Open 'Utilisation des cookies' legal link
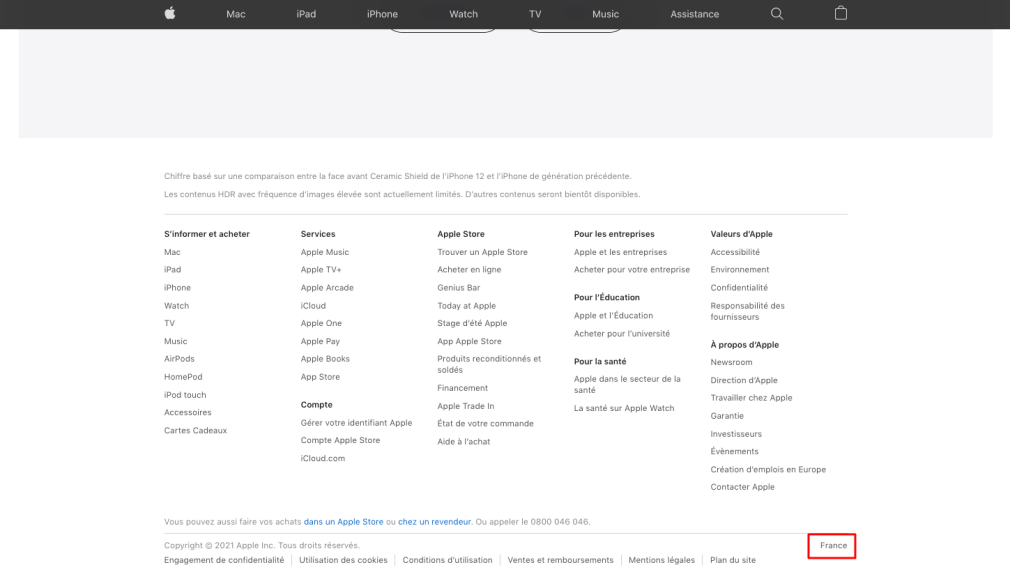1010x581 pixels. coord(343,560)
